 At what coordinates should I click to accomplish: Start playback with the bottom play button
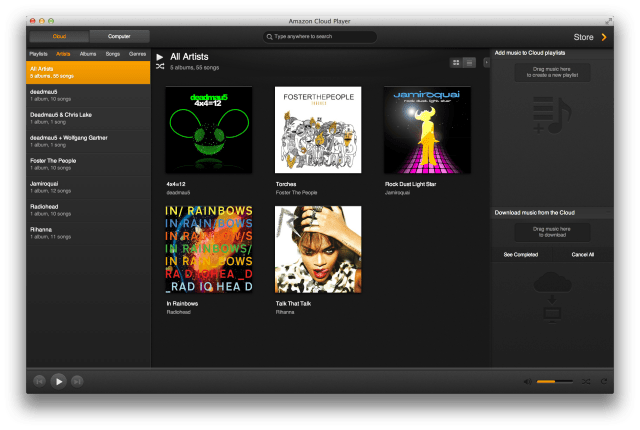[x=59, y=381]
